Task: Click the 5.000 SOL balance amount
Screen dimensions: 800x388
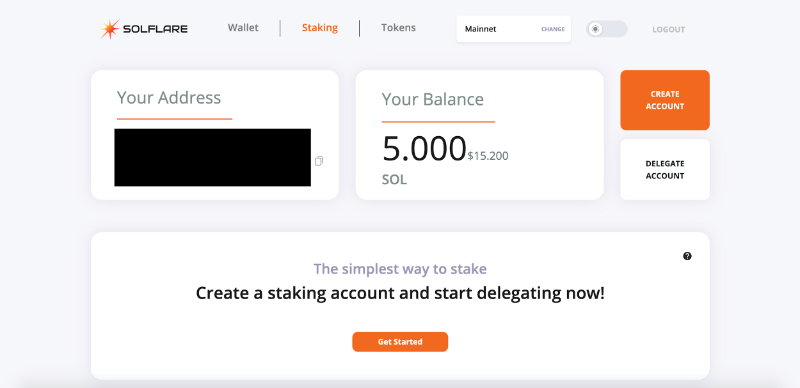Action: tap(424, 149)
